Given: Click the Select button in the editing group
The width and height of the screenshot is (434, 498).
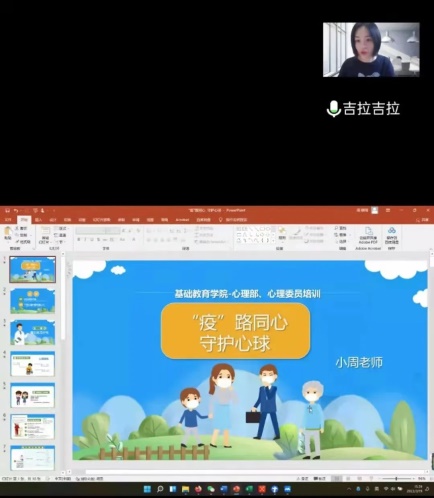Looking at the screenshot, I should click(341, 241).
